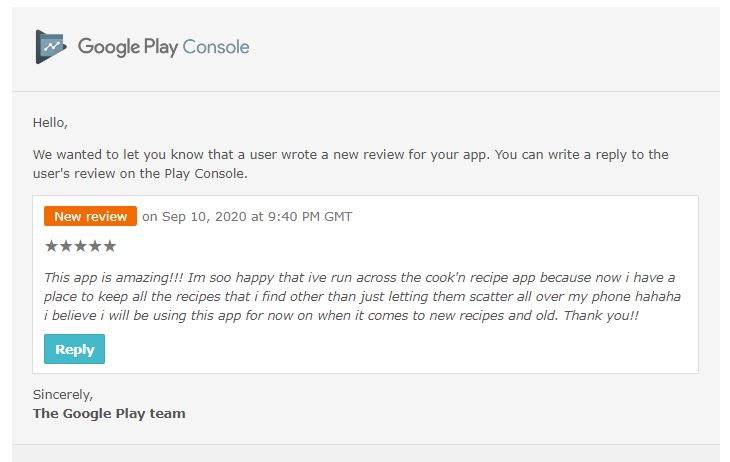Click the sentence We wanted to let you know
The height and width of the screenshot is (462, 730).
[351, 164]
